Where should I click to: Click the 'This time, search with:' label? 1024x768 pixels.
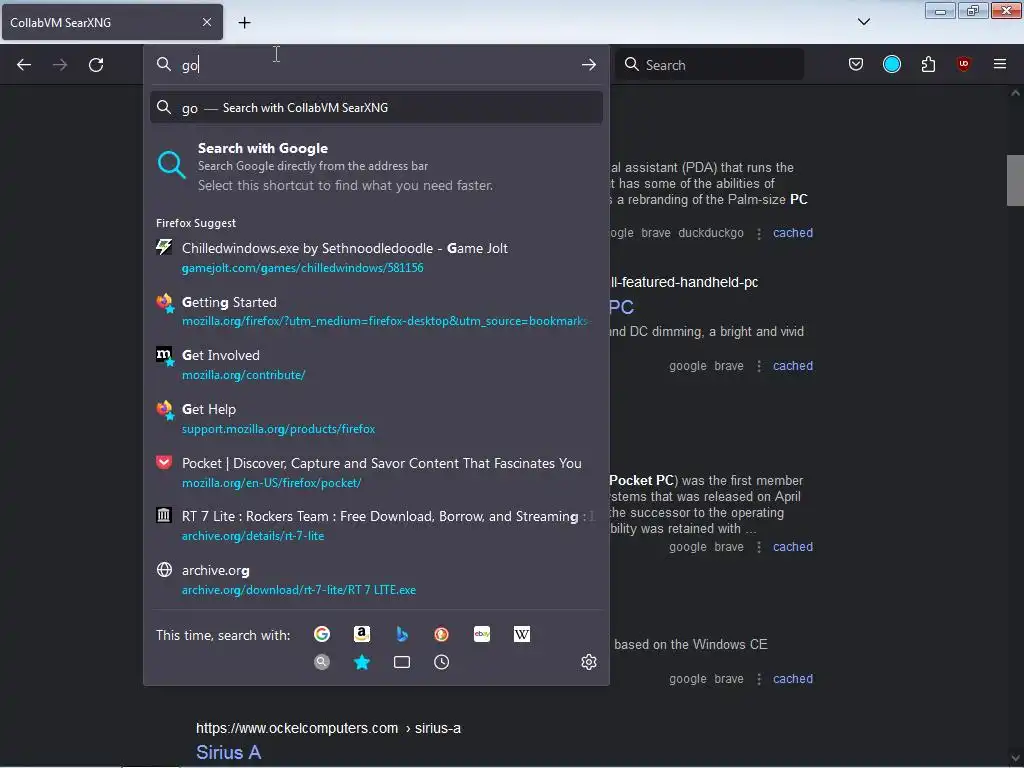223,635
